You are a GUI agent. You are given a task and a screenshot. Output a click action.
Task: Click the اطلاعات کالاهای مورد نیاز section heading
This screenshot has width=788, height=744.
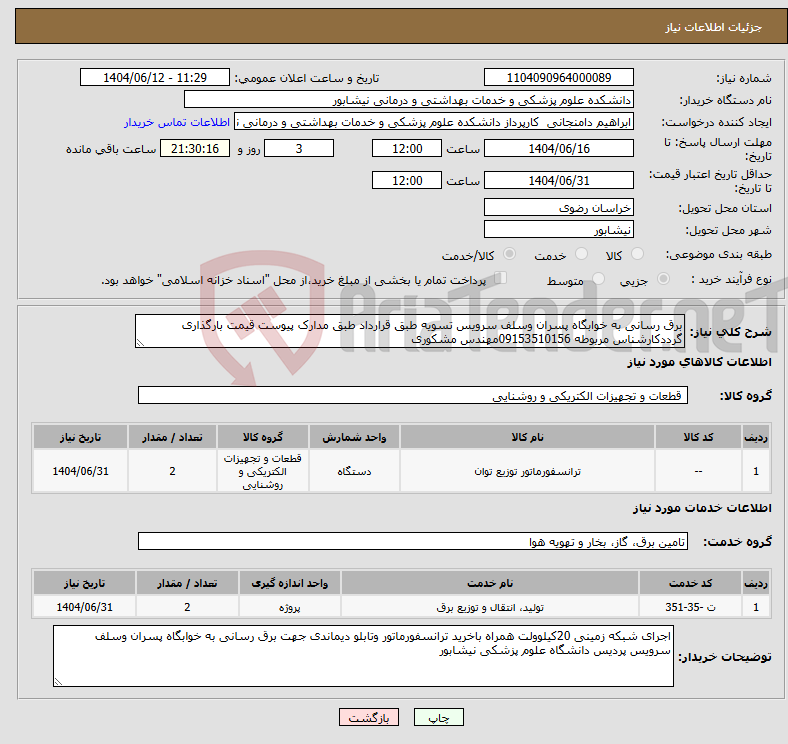[x=699, y=362]
